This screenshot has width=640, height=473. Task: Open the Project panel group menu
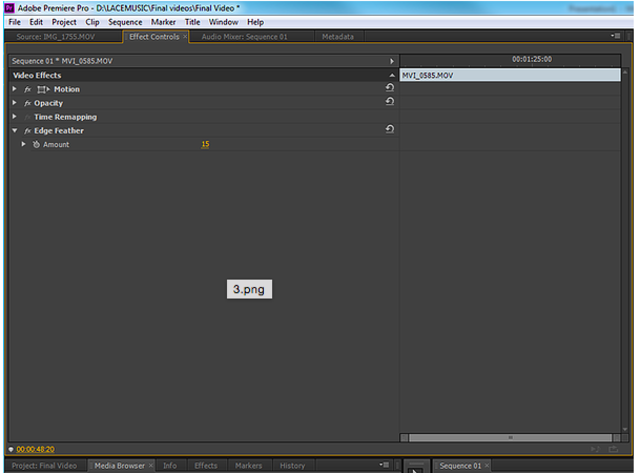click(x=384, y=465)
